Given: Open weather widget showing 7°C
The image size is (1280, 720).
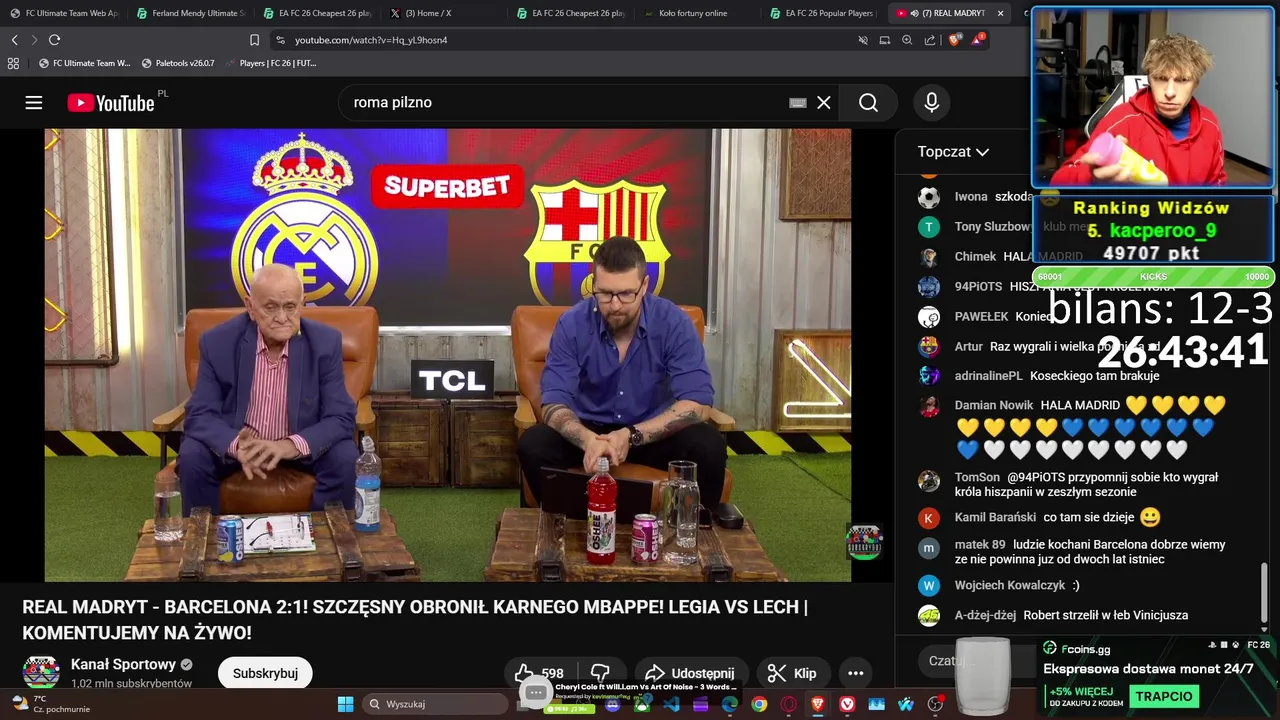Looking at the screenshot, I should [50, 704].
